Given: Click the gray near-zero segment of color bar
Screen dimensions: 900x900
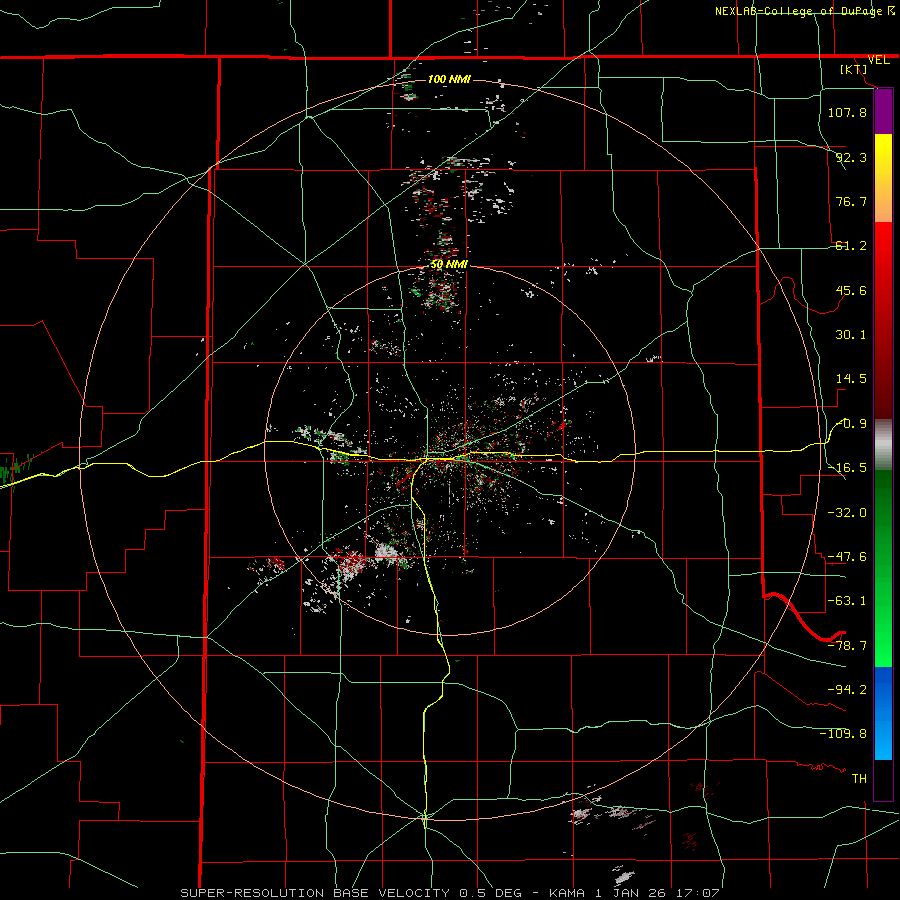Looking at the screenshot, I should click(x=883, y=444).
